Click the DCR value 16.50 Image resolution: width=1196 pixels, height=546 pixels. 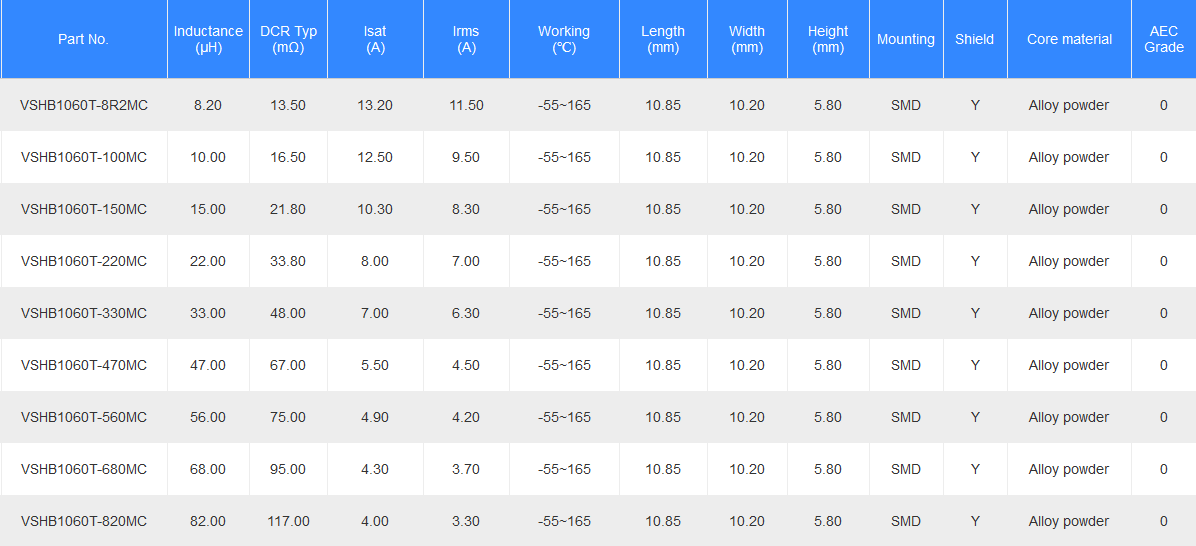tap(288, 157)
